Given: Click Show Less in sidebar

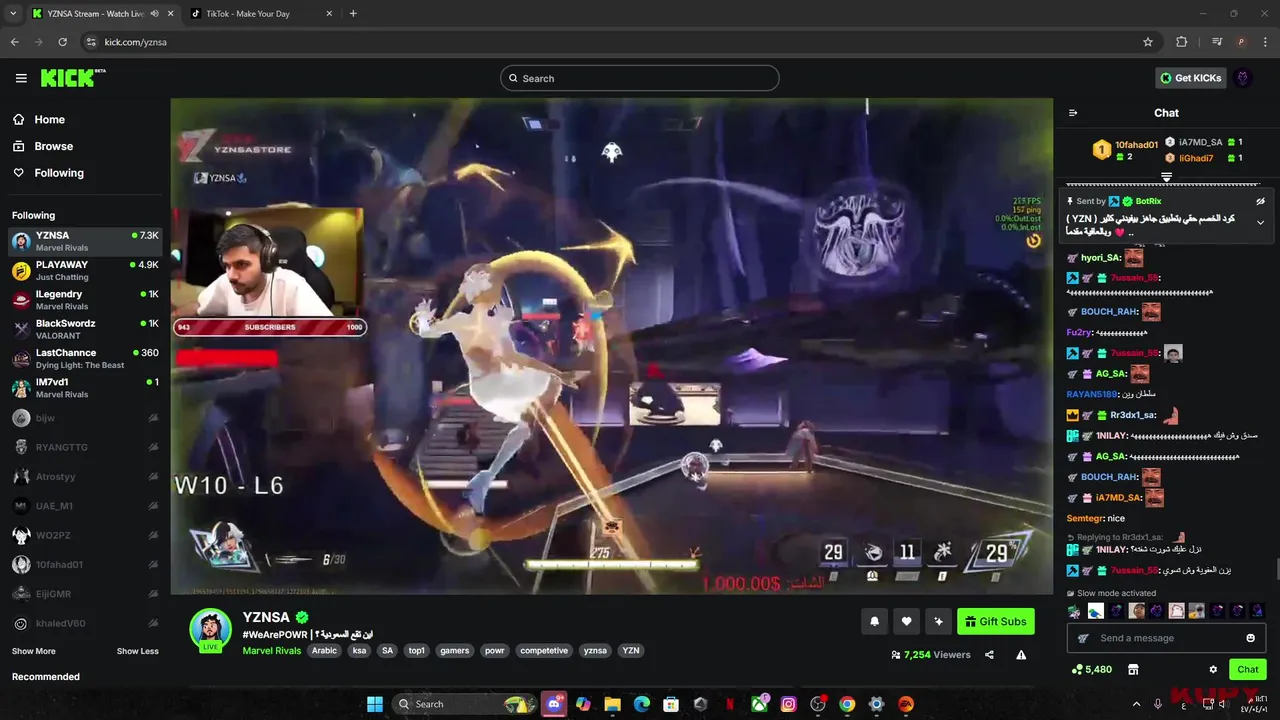Looking at the screenshot, I should point(137,651).
